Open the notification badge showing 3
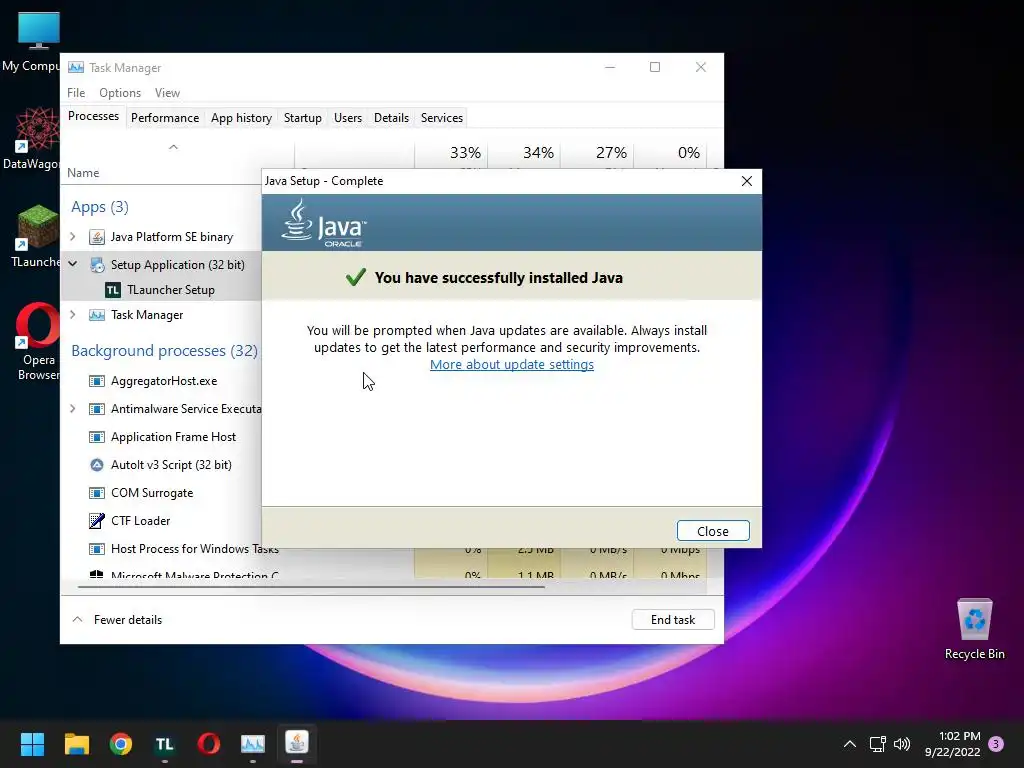This screenshot has height=768, width=1024. point(996,744)
